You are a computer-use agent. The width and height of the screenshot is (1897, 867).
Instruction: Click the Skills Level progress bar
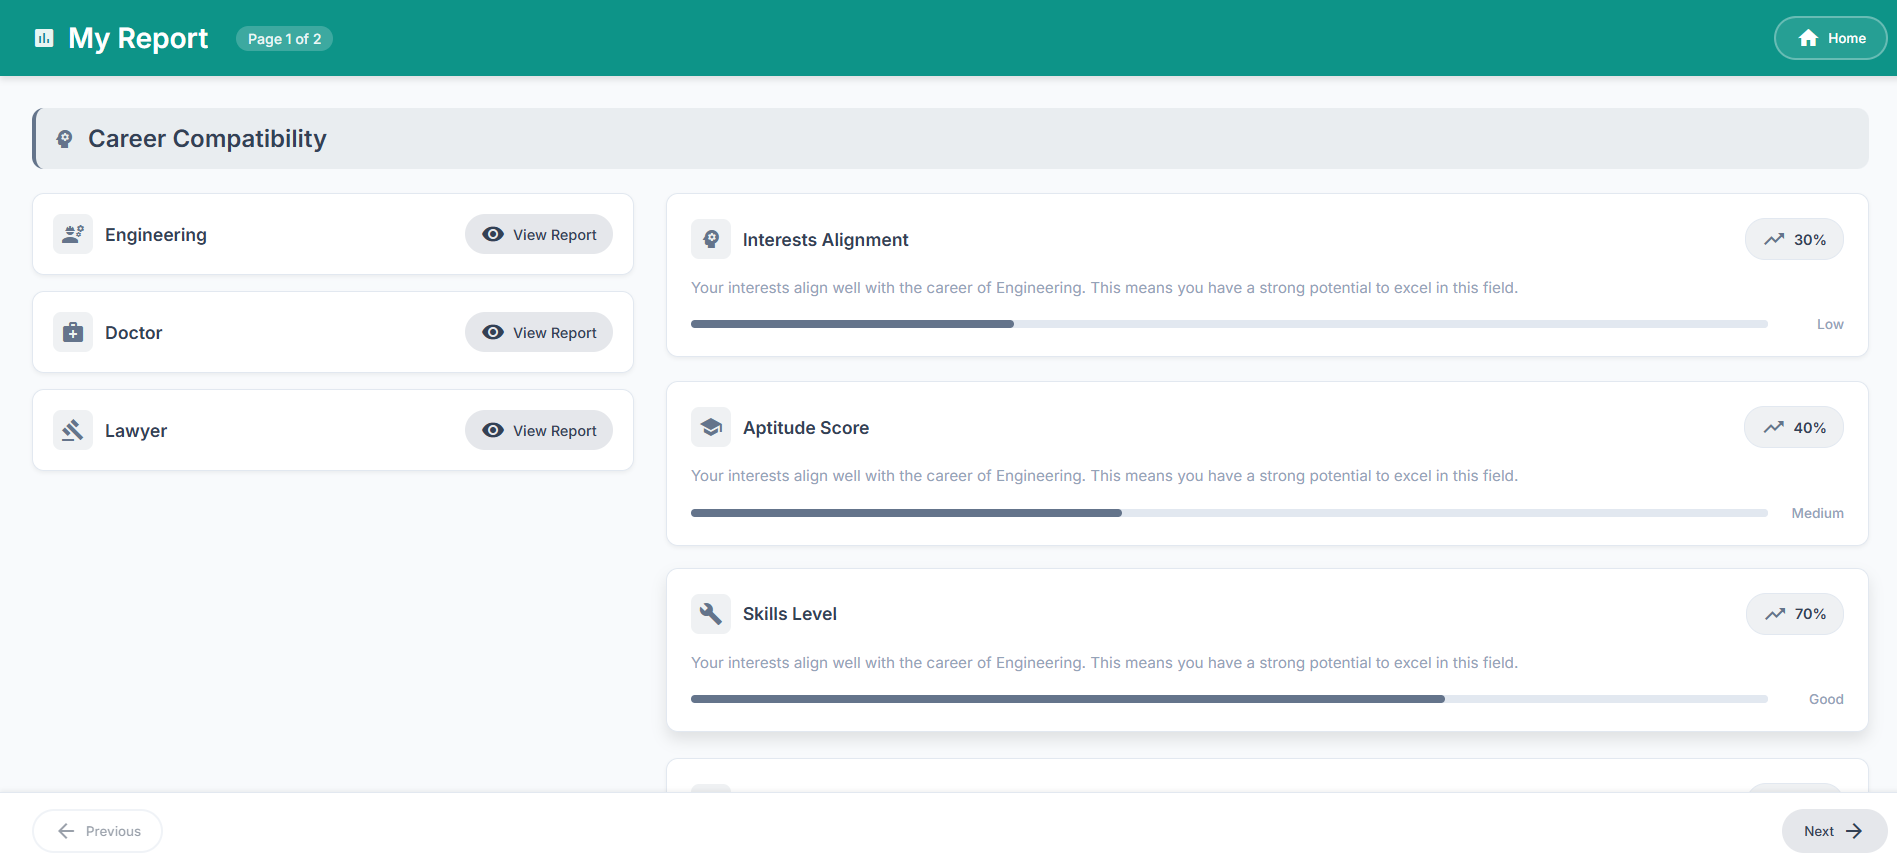1229,699
